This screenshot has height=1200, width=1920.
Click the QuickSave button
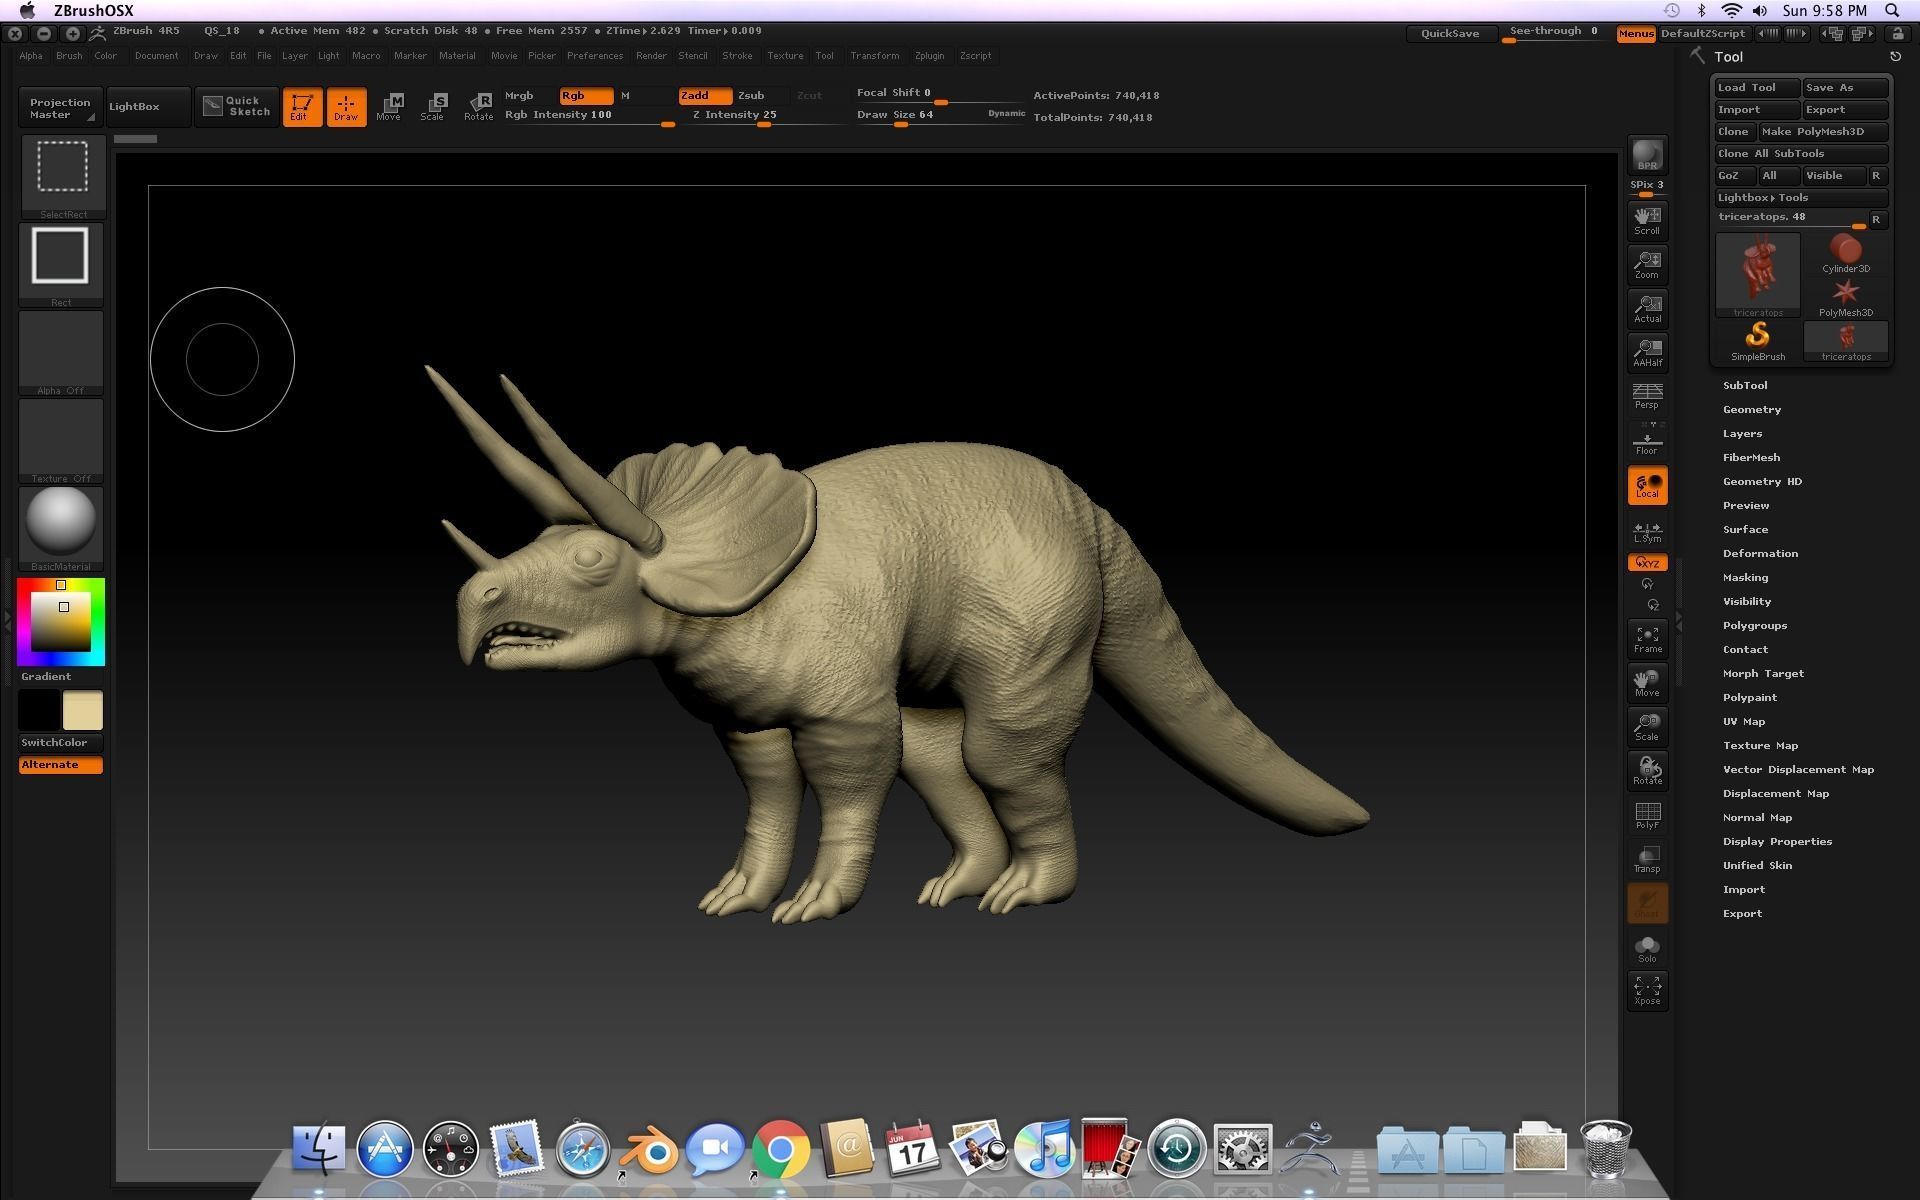[x=1450, y=34]
